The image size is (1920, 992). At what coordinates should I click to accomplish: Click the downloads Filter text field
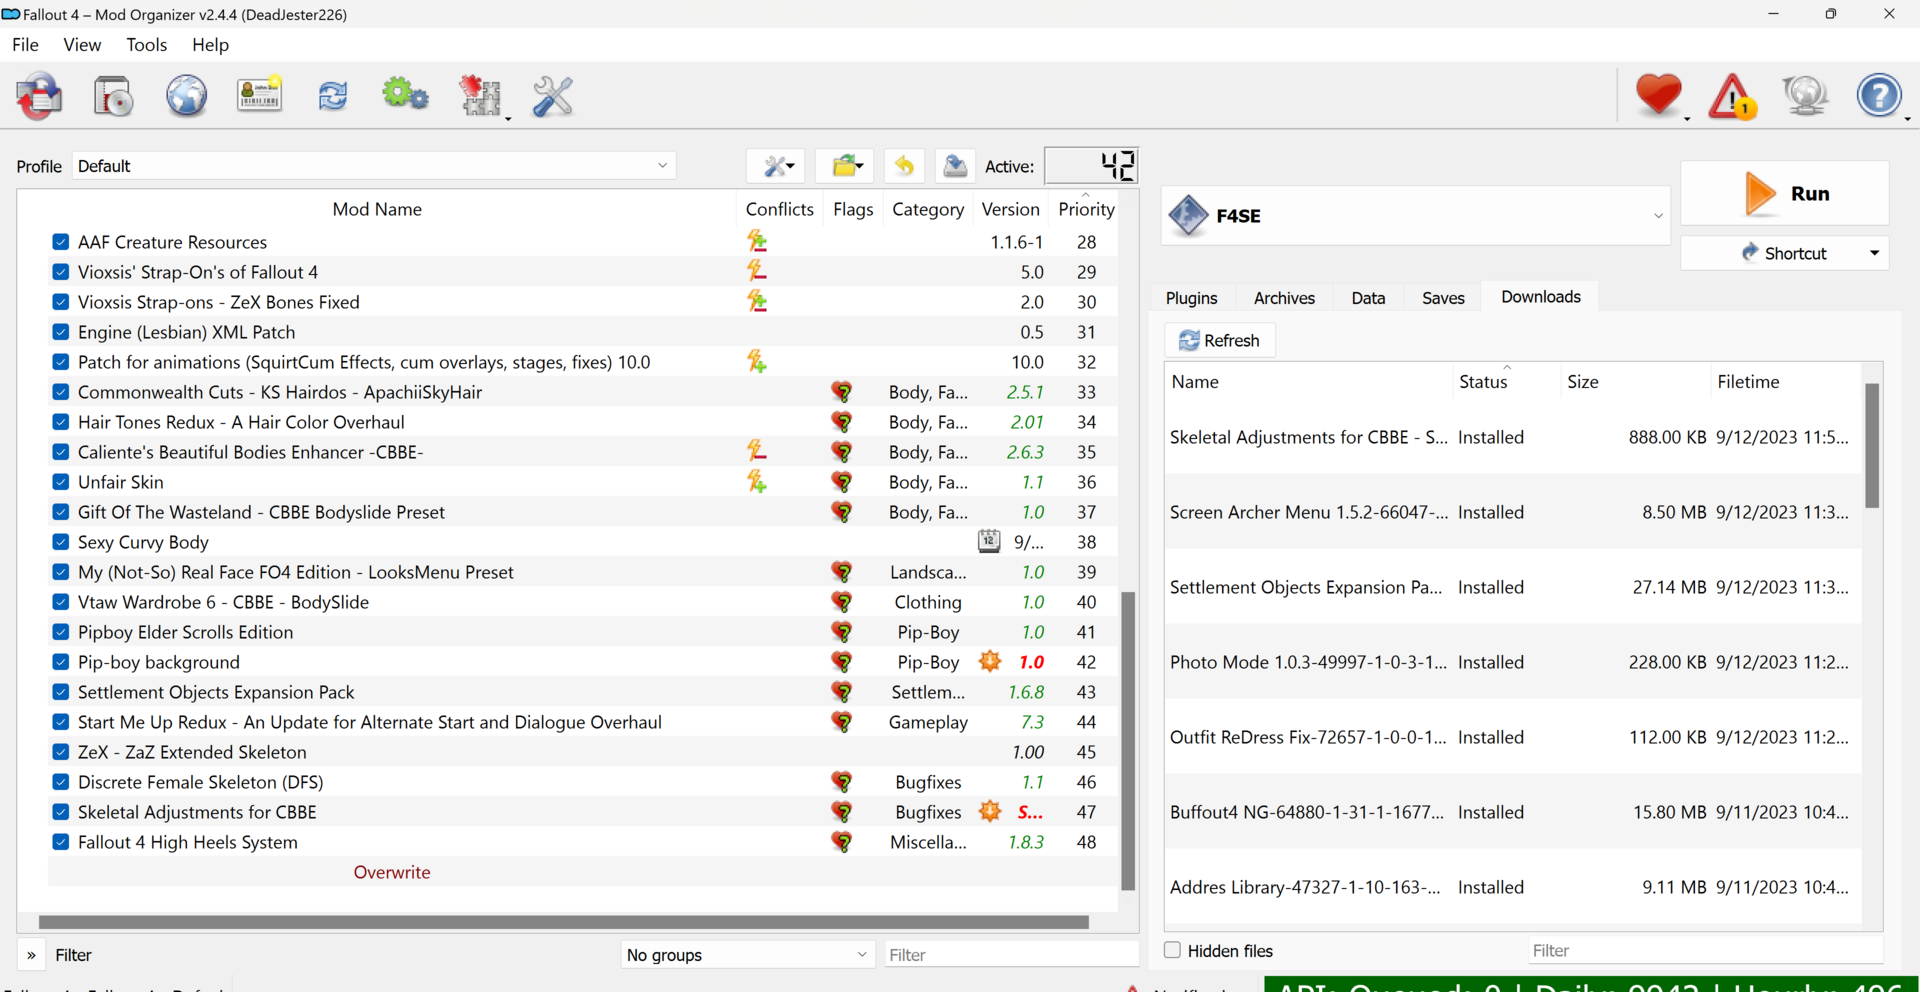[x=1705, y=950]
